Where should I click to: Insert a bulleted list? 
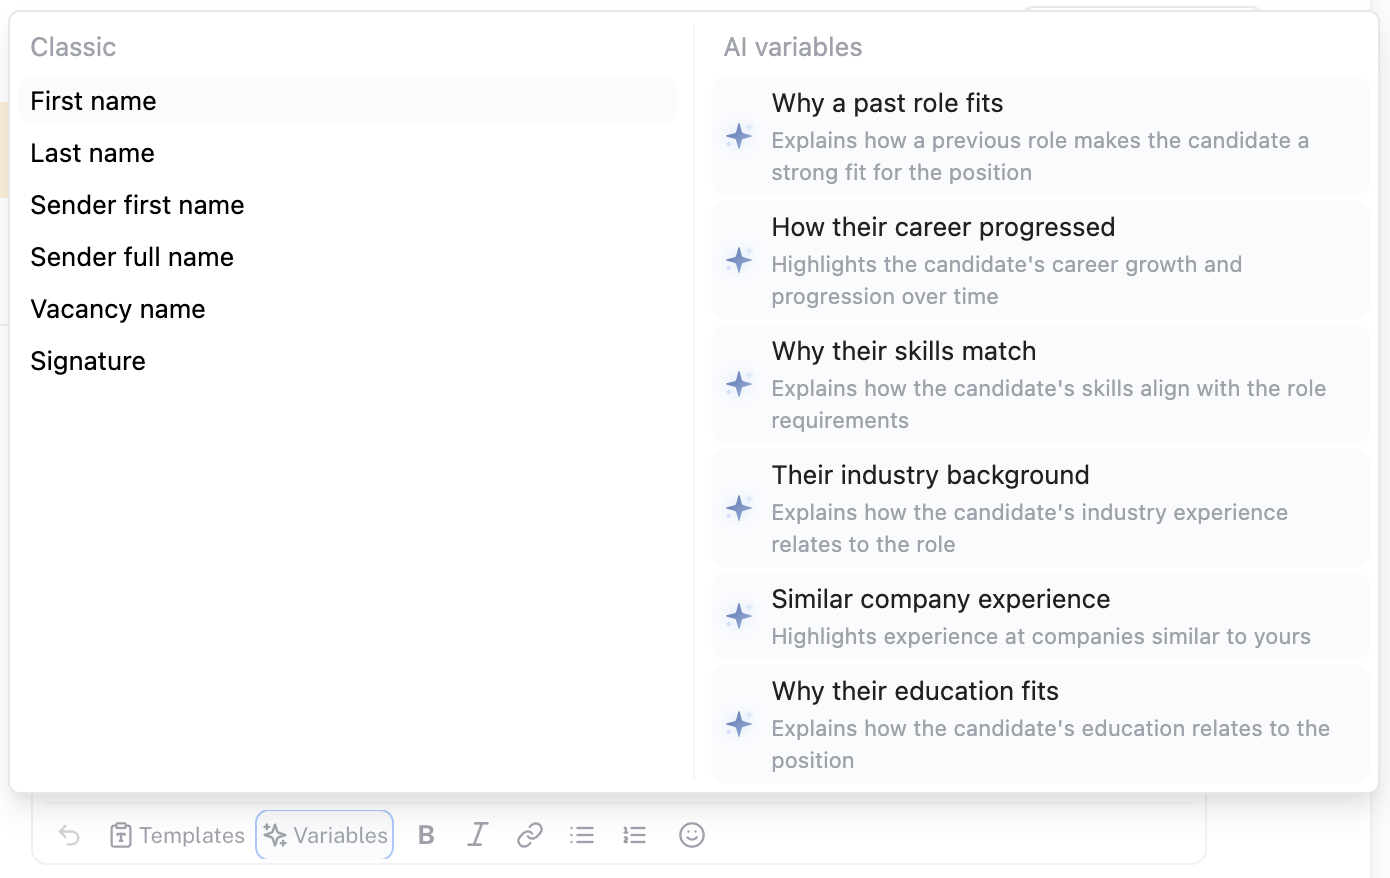[582, 835]
